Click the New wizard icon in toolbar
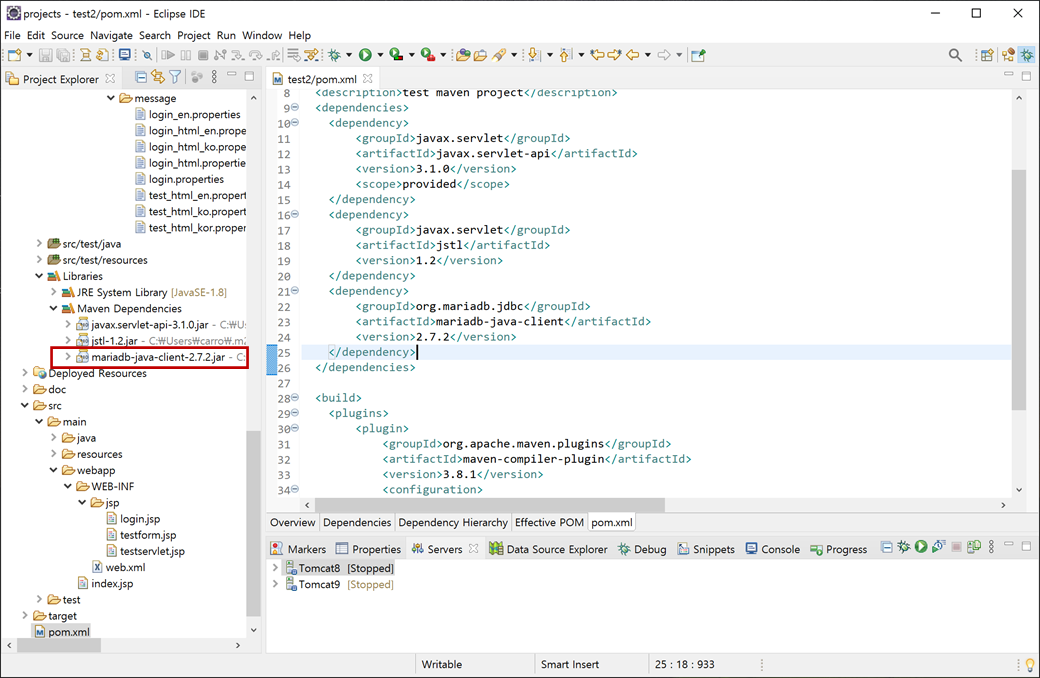This screenshot has height=678, width=1040. (15, 55)
